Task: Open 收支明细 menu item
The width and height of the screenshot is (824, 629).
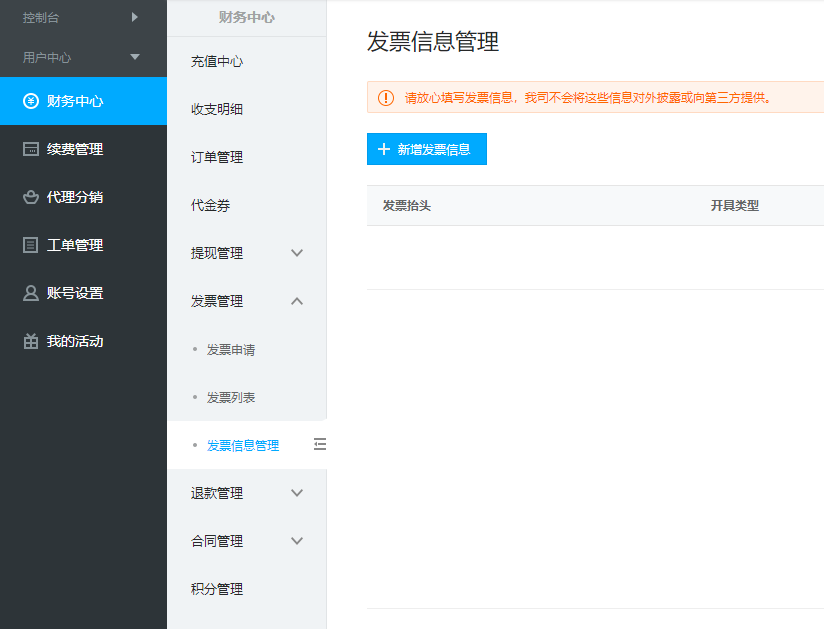Action: [x=217, y=109]
